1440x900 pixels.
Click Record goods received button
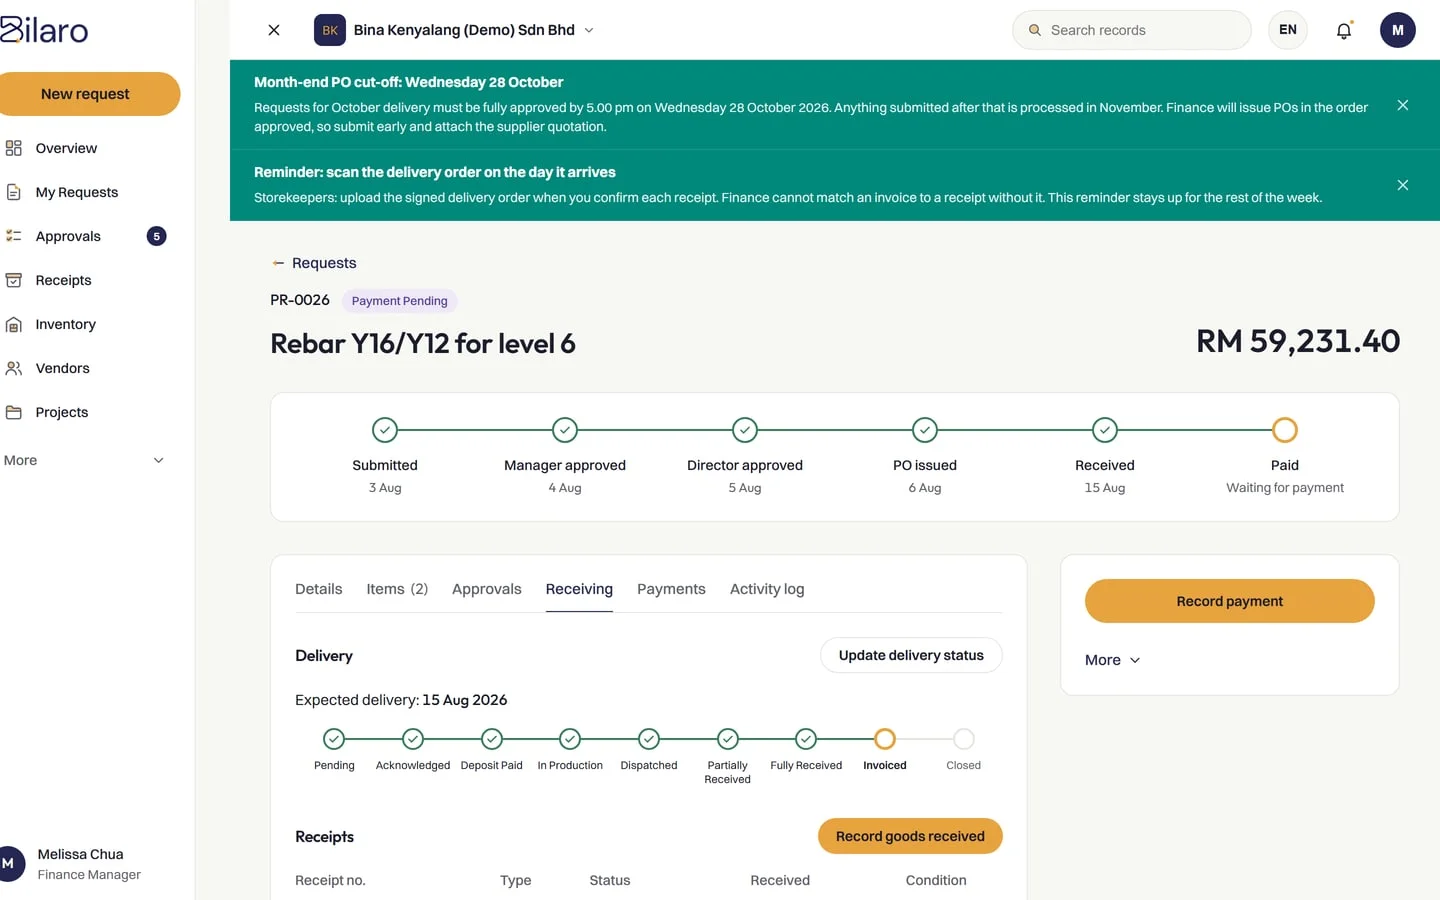[910, 836]
